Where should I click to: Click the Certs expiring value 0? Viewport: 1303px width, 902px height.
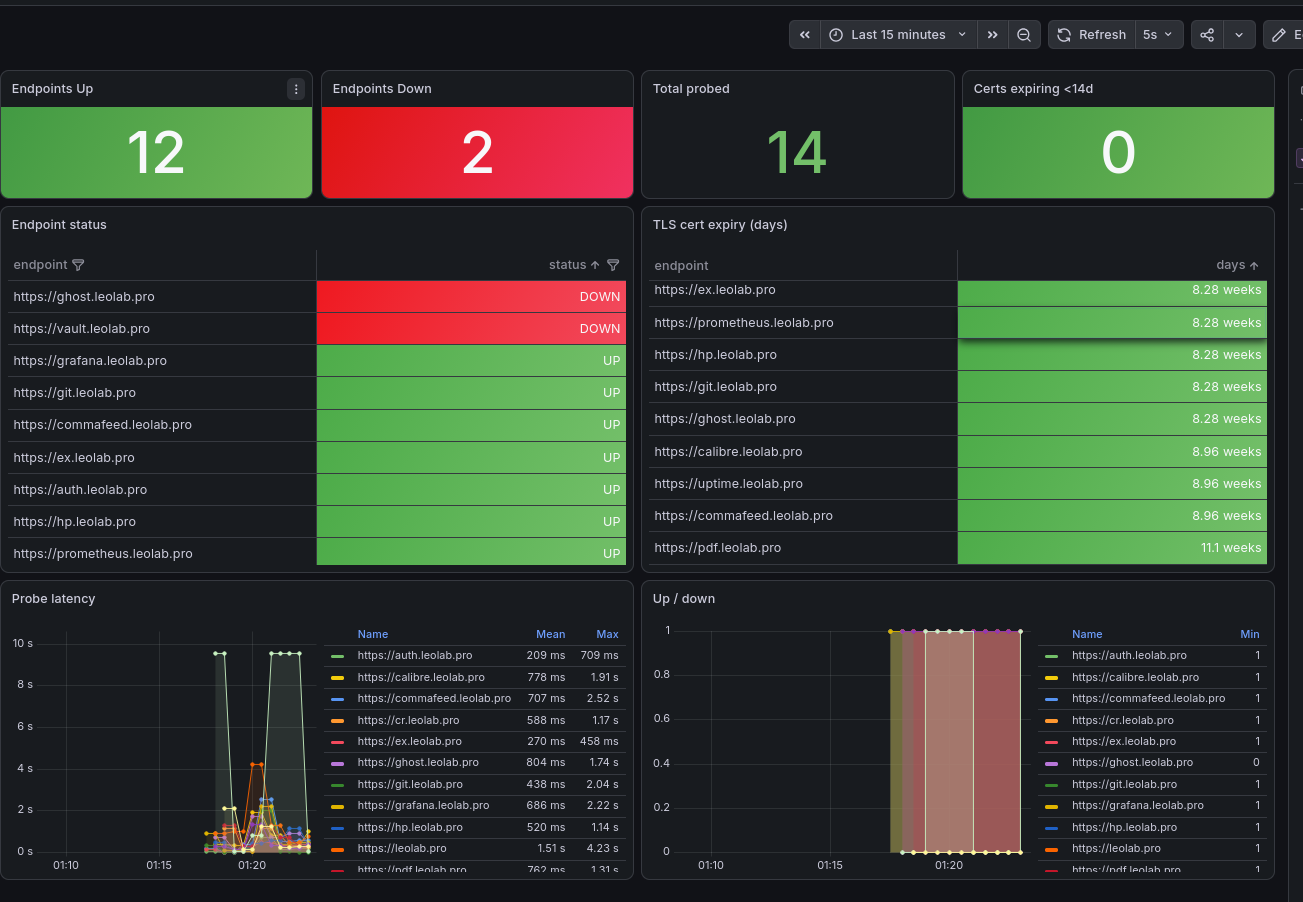click(1118, 153)
